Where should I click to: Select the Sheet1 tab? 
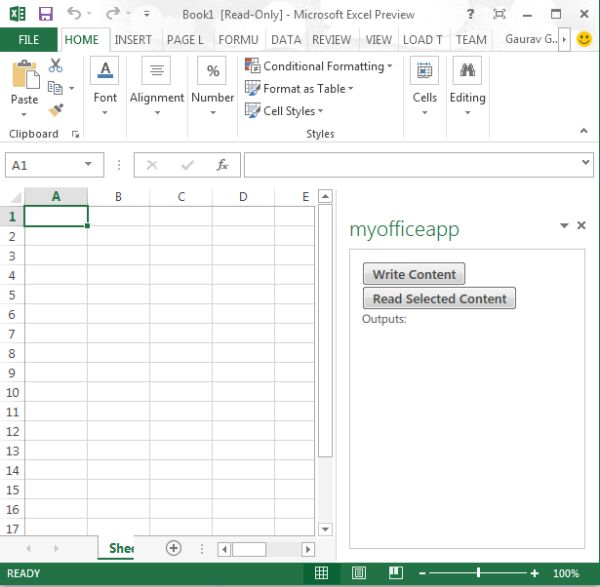click(x=116, y=548)
